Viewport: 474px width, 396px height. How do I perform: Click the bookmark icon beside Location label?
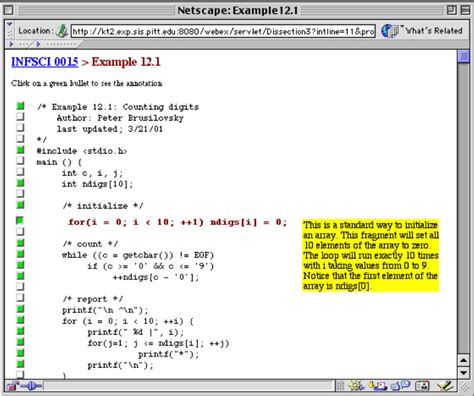click(x=62, y=31)
